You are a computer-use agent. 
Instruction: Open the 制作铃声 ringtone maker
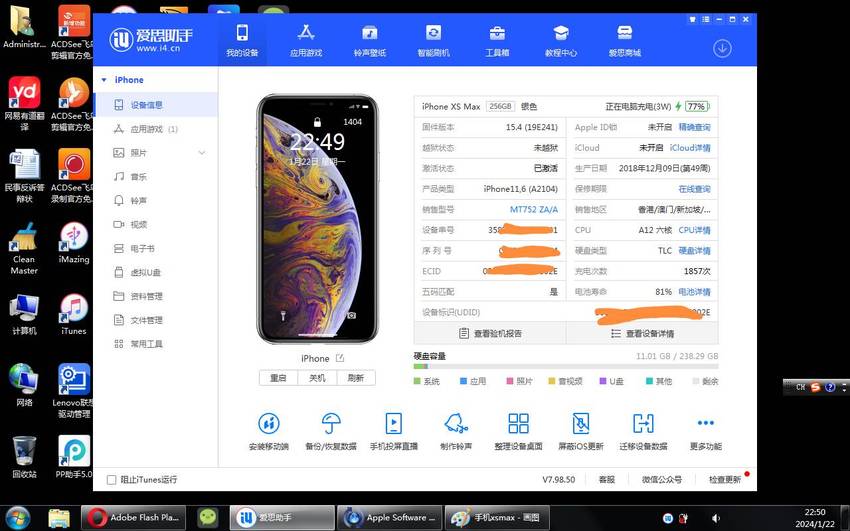[x=456, y=423]
